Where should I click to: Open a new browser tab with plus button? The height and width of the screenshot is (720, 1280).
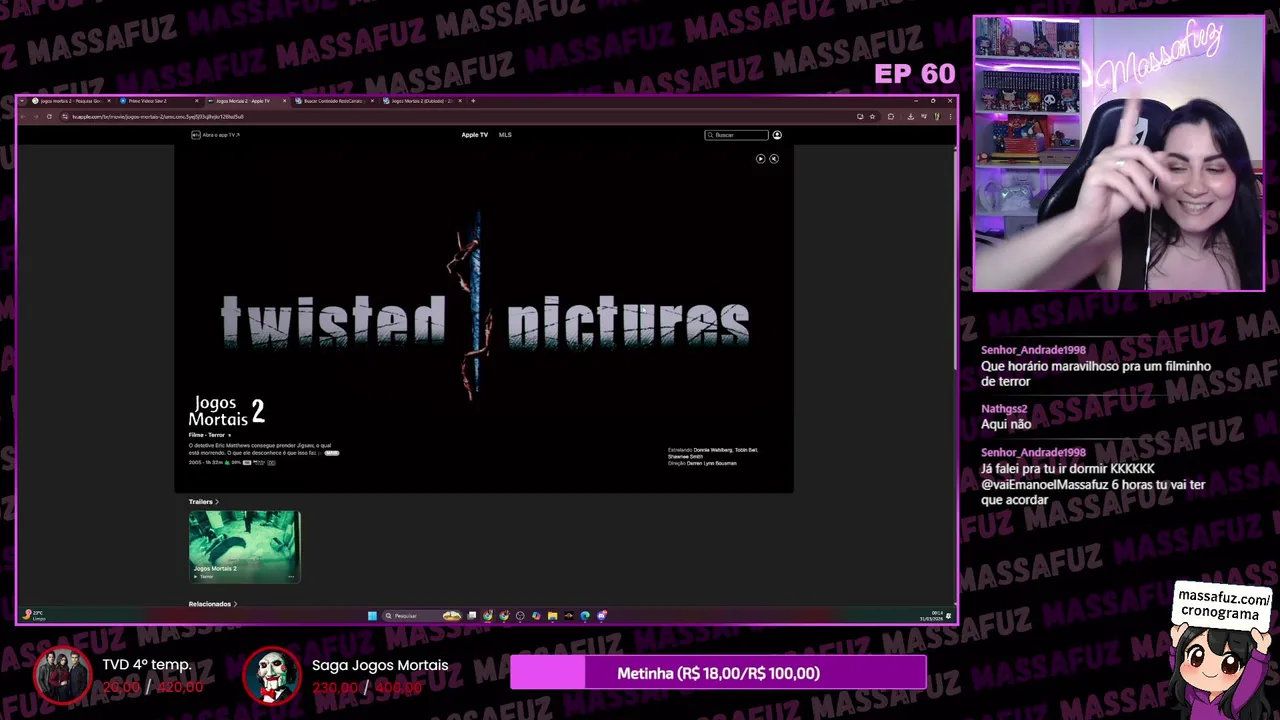tap(474, 101)
